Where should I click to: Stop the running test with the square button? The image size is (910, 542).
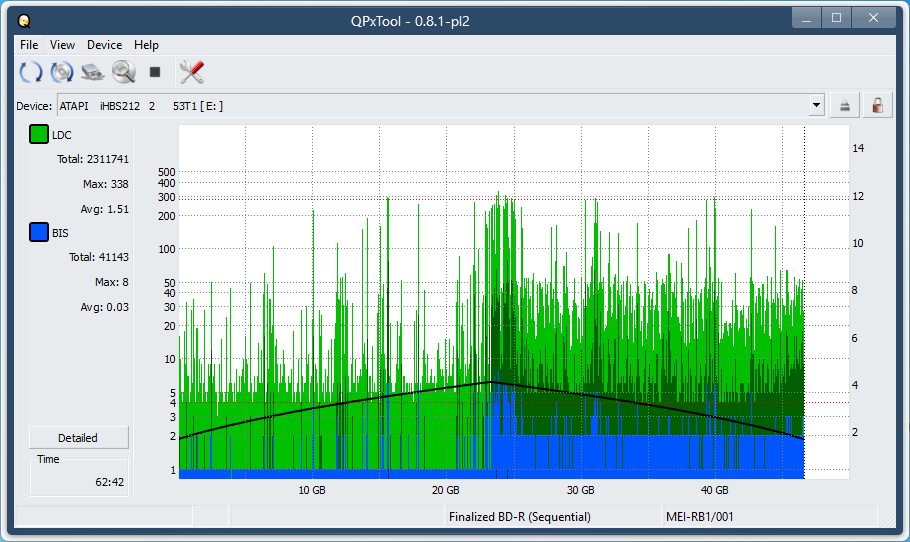pyautogui.click(x=155, y=72)
